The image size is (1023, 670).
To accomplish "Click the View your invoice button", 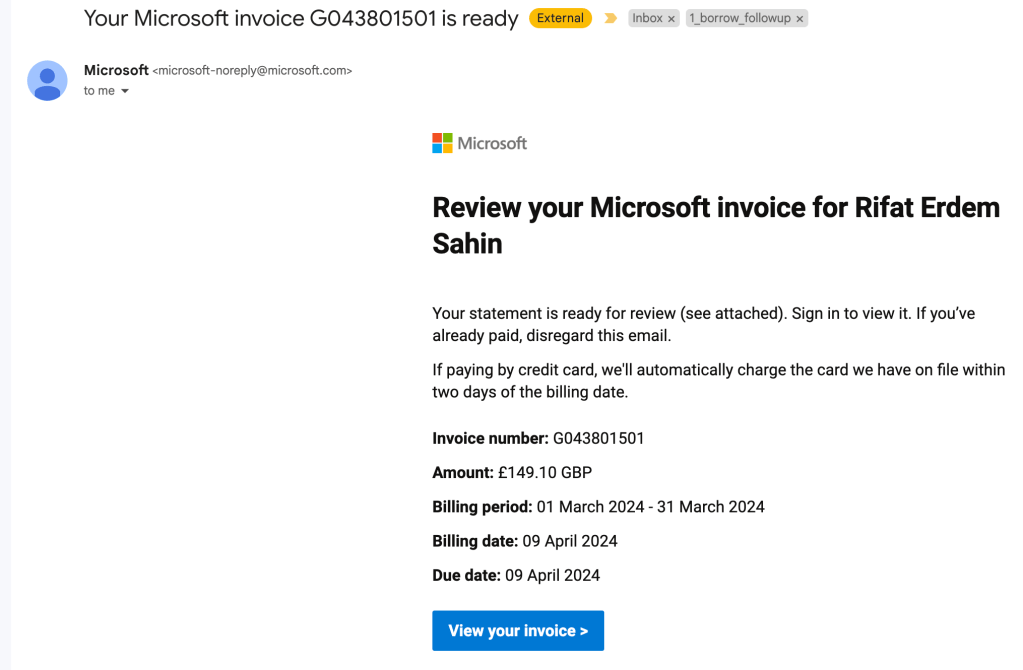I will click(518, 631).
